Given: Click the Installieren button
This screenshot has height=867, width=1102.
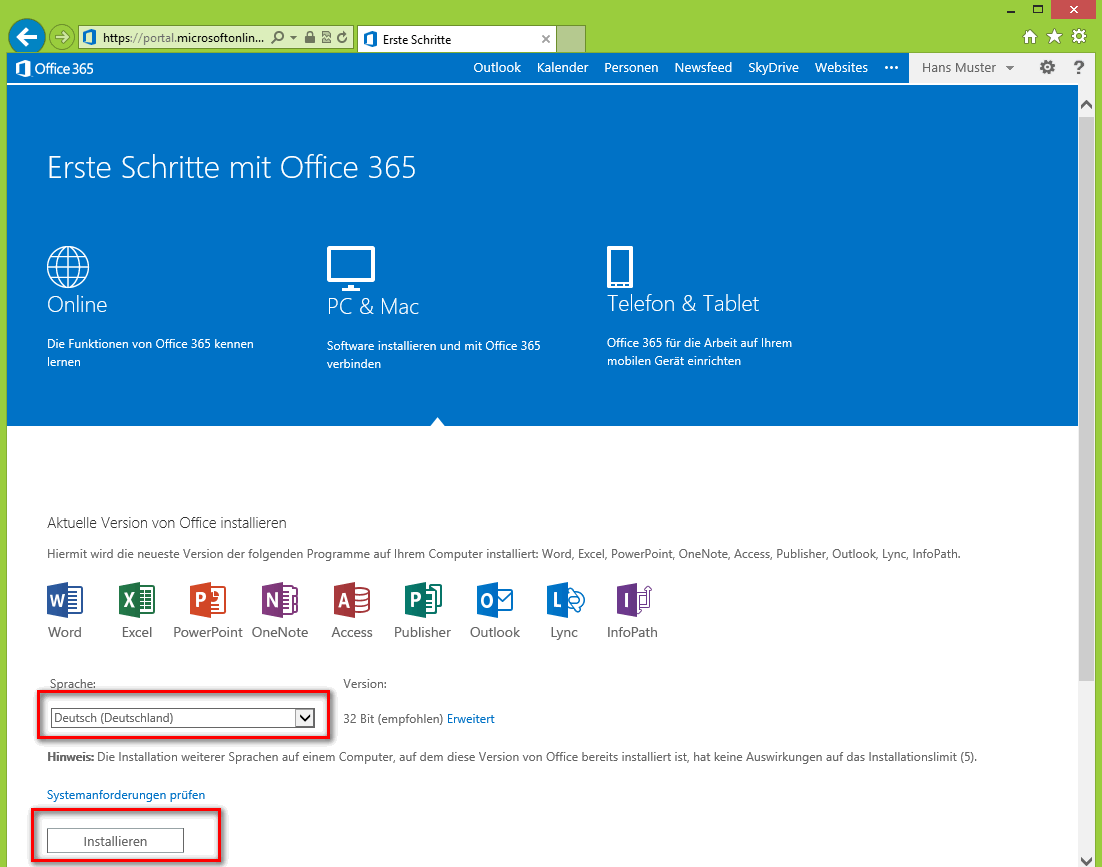Looking at the screenshot, I should 115,840.
